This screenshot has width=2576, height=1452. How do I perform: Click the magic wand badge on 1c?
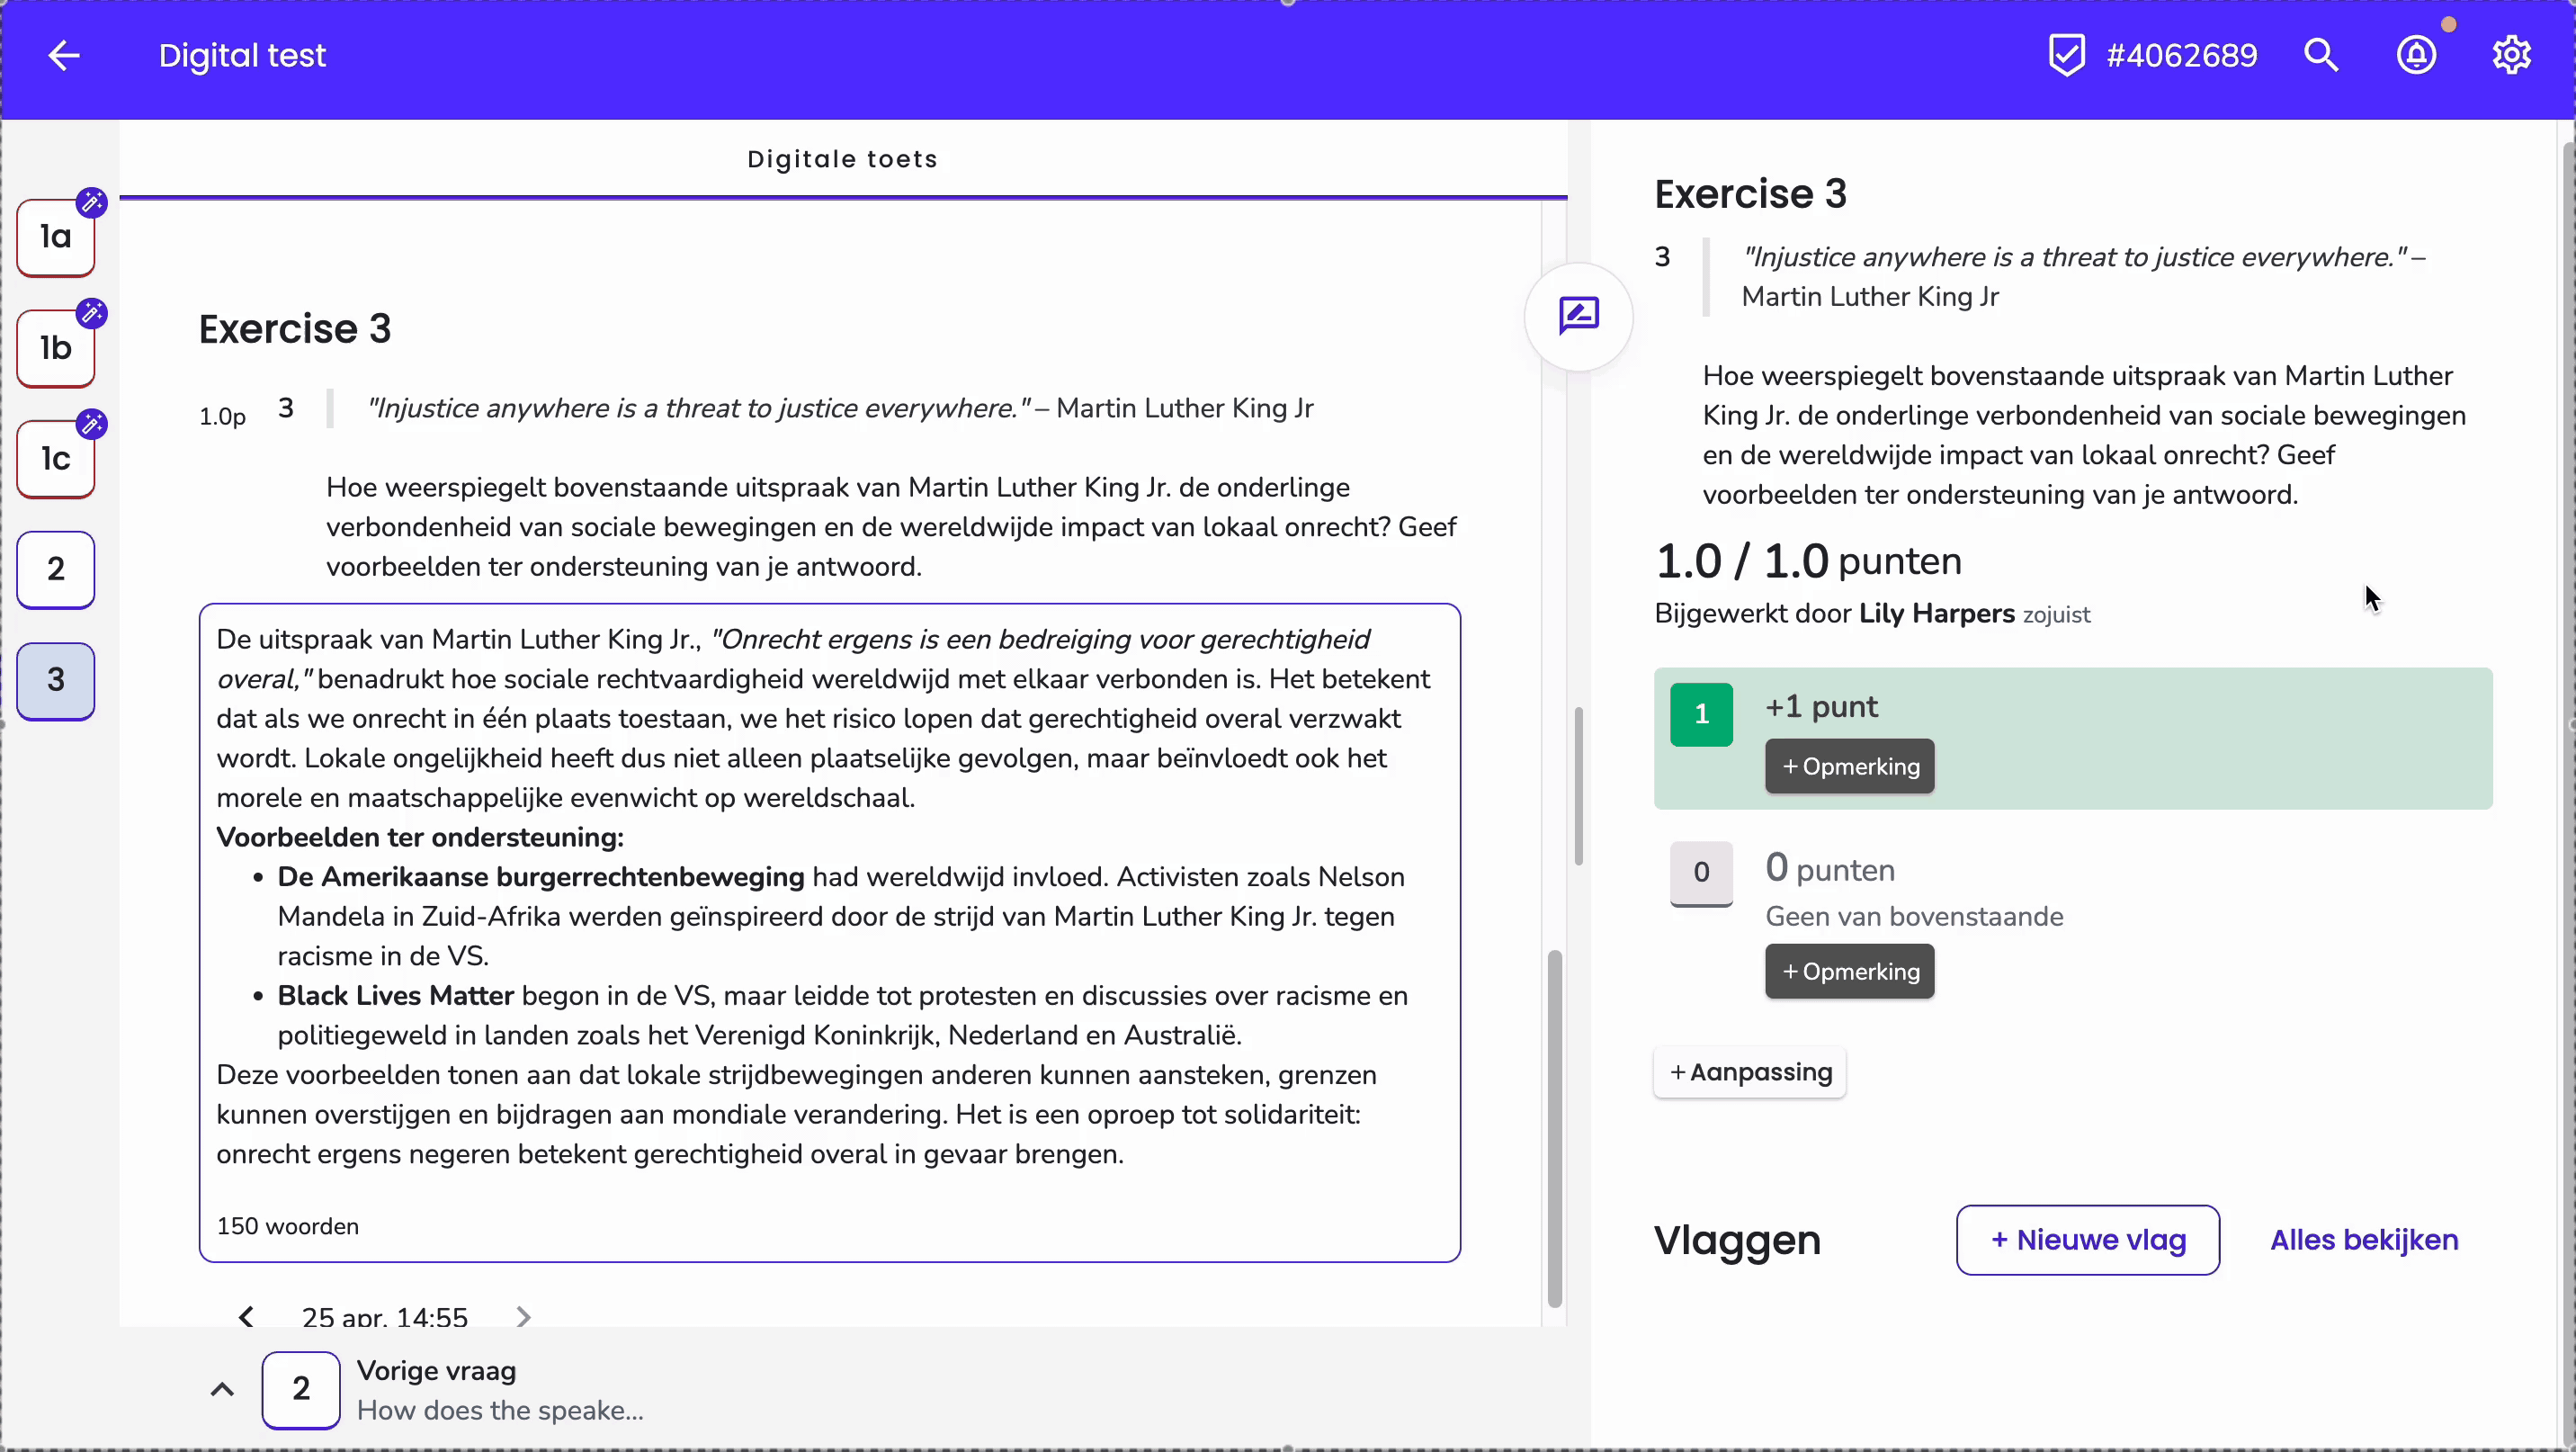click(92, 425)
